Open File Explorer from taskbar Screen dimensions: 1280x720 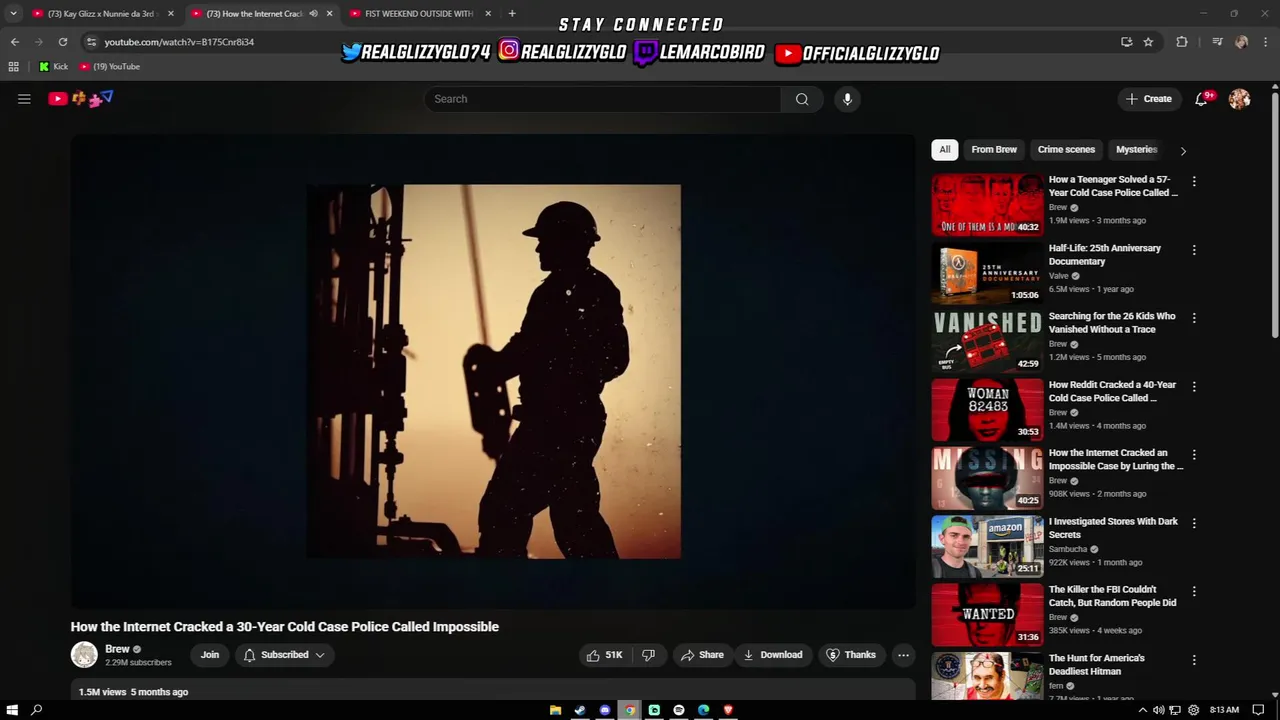coord(555,710)
